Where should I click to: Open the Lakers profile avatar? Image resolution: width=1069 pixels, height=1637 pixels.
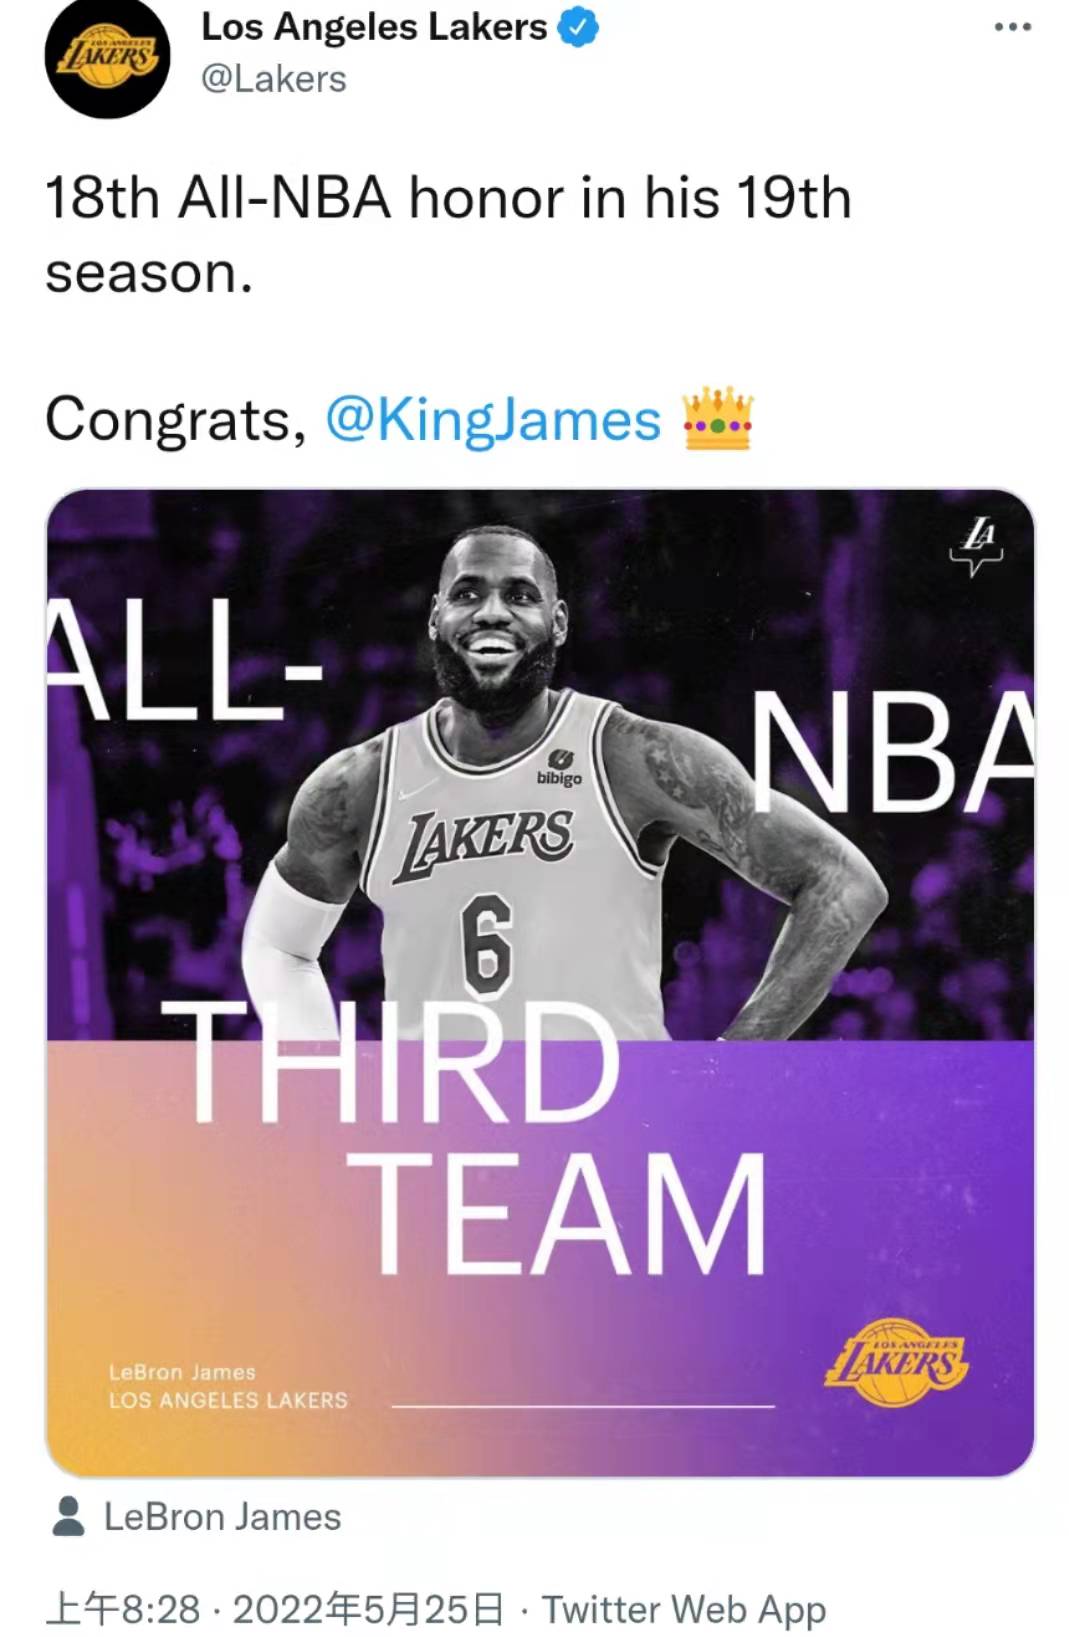tap(108, 57)
